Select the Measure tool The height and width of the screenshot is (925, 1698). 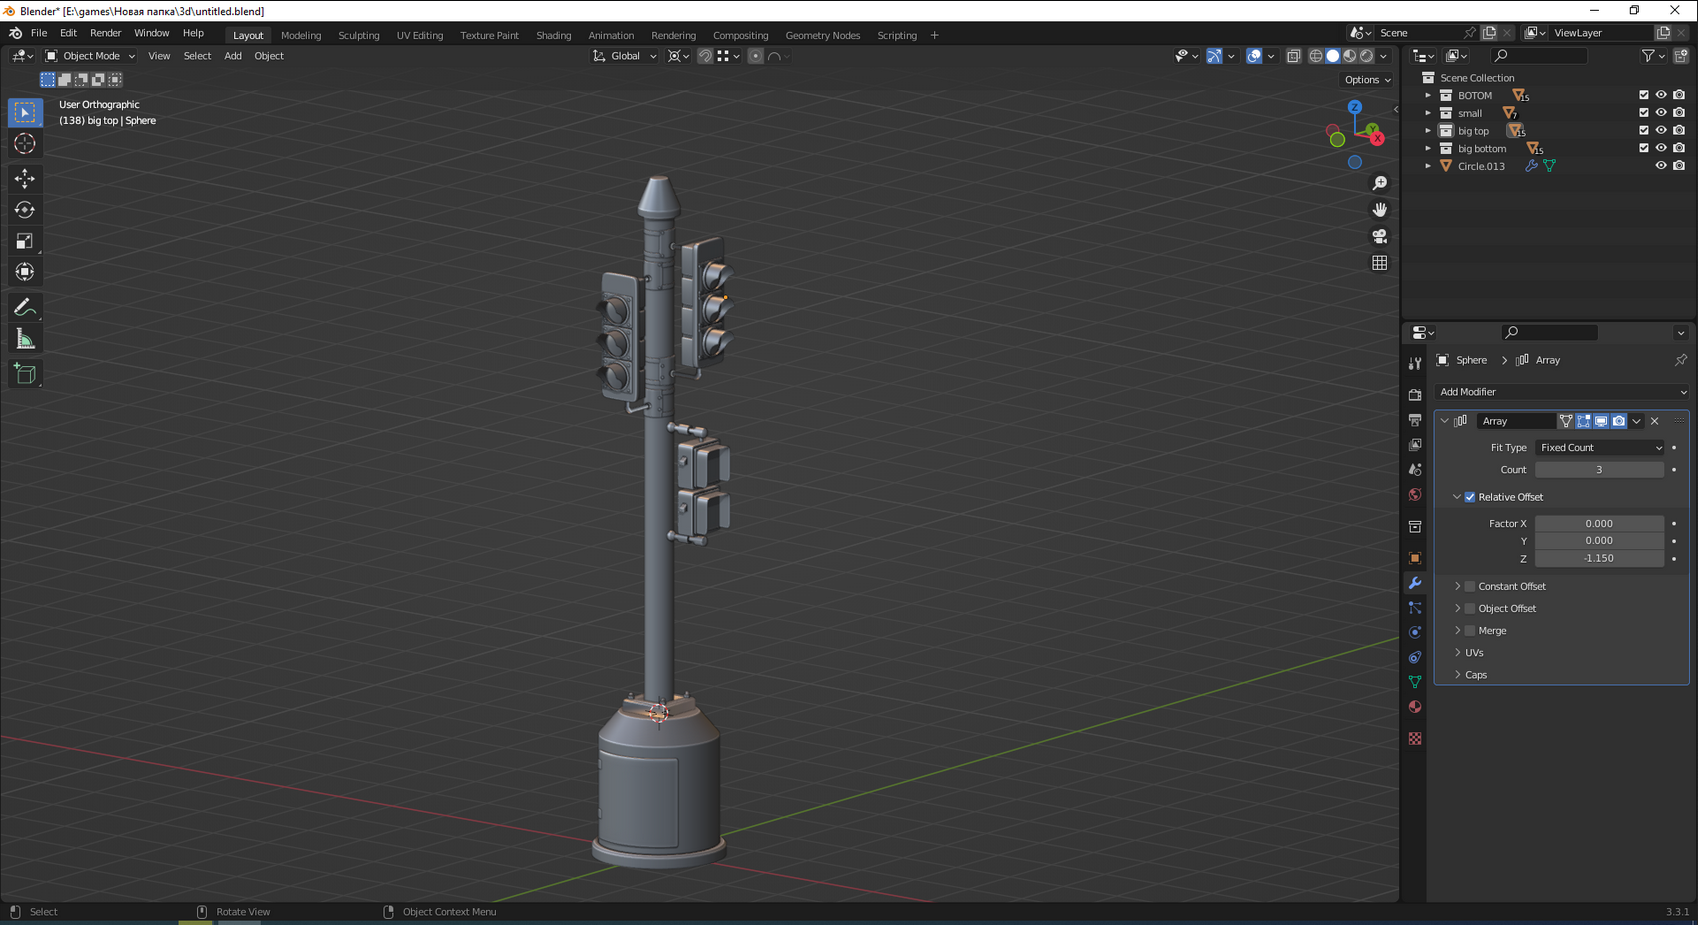pos(25,340)
